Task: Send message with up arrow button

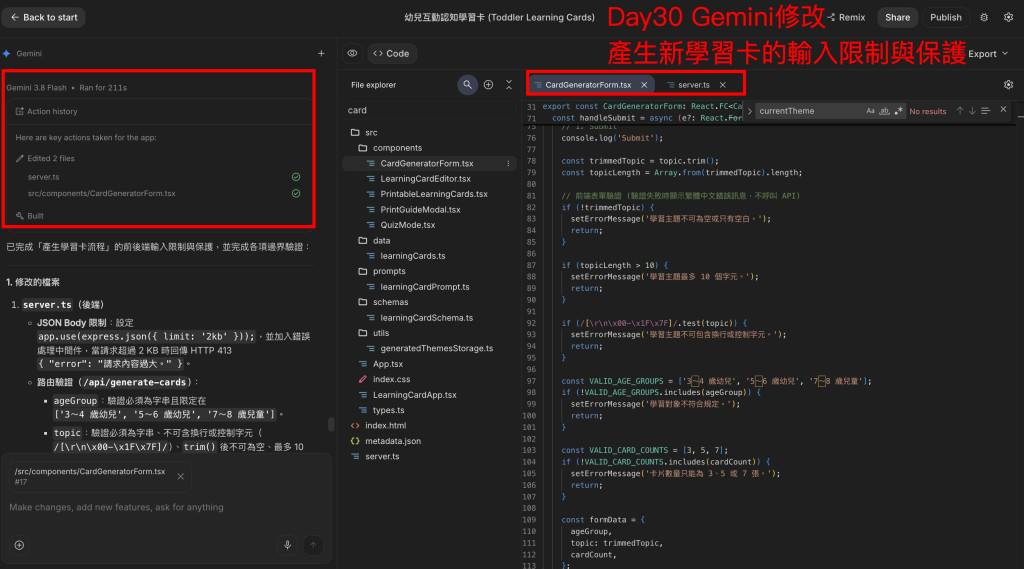Action: [x=313, y=545]
